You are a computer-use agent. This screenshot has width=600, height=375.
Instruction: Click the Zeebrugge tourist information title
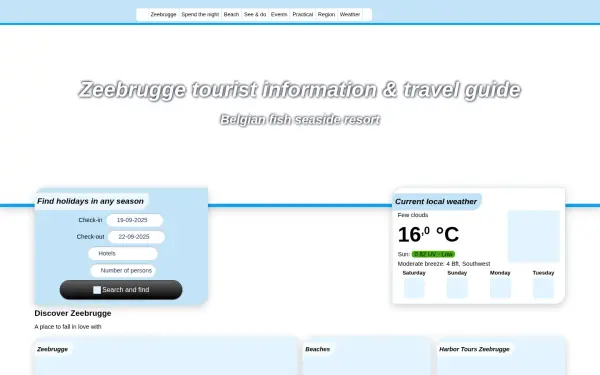pyautogui.click(x=300, y=90)
